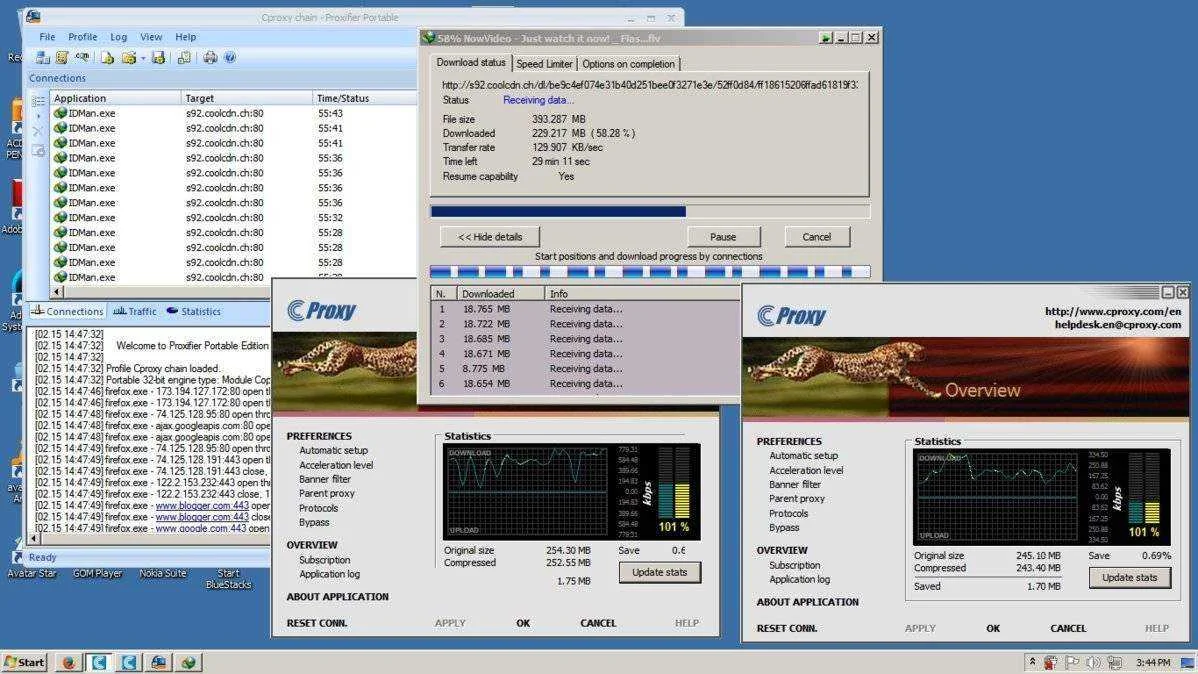
Task: Pause the IDM download
Action: (723, 237)
